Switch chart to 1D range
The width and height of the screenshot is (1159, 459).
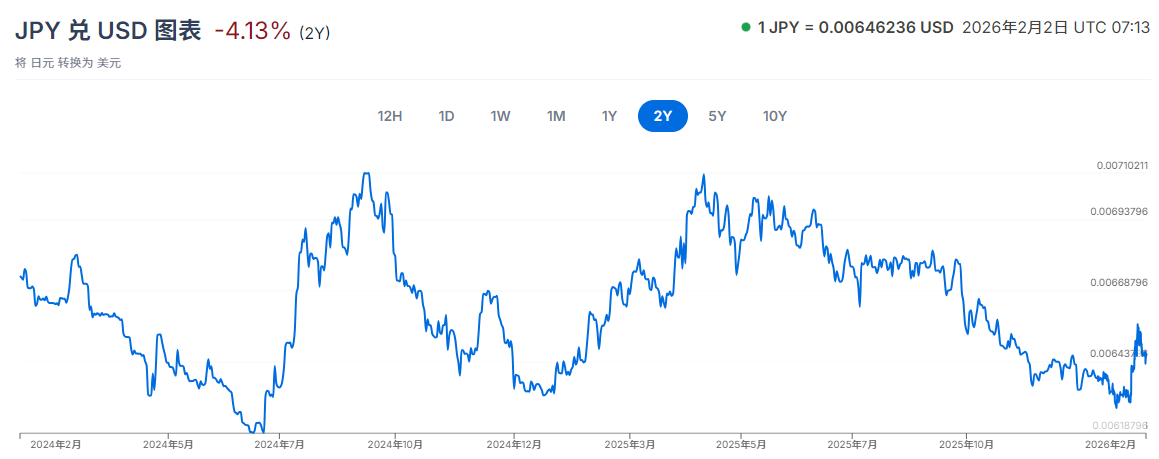(447, 116)
